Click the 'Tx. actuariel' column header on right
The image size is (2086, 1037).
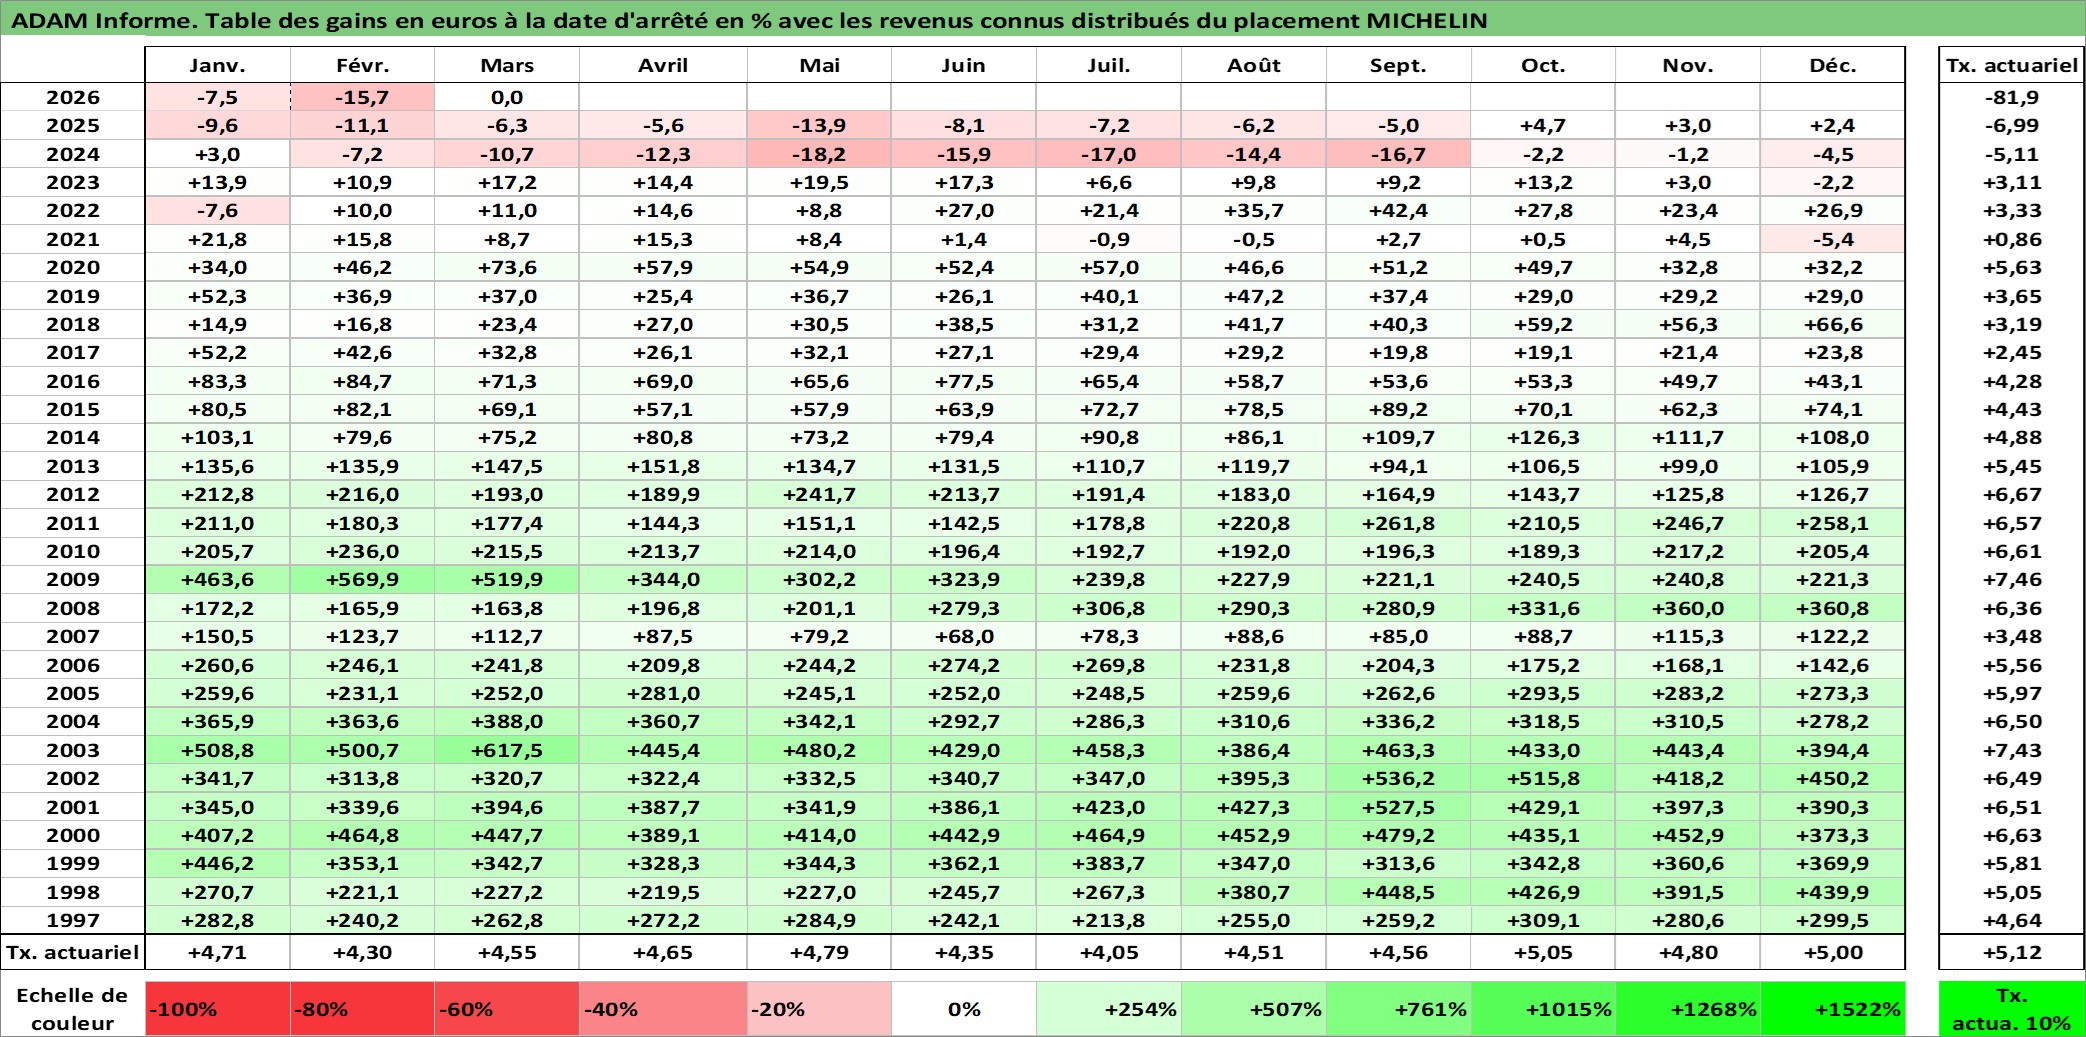coord(2011,65)
